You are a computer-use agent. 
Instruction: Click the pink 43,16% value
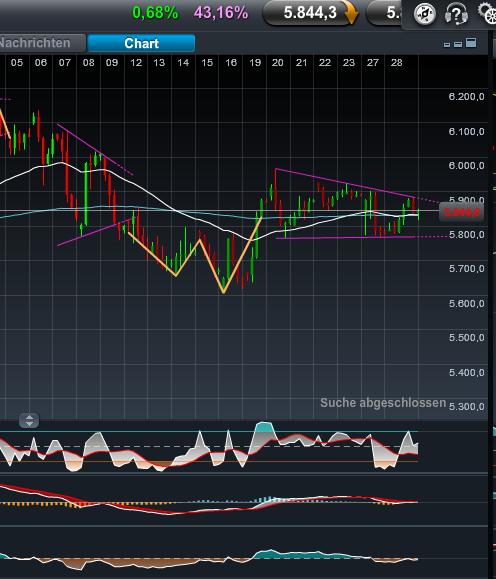click(x=221, y=13)
